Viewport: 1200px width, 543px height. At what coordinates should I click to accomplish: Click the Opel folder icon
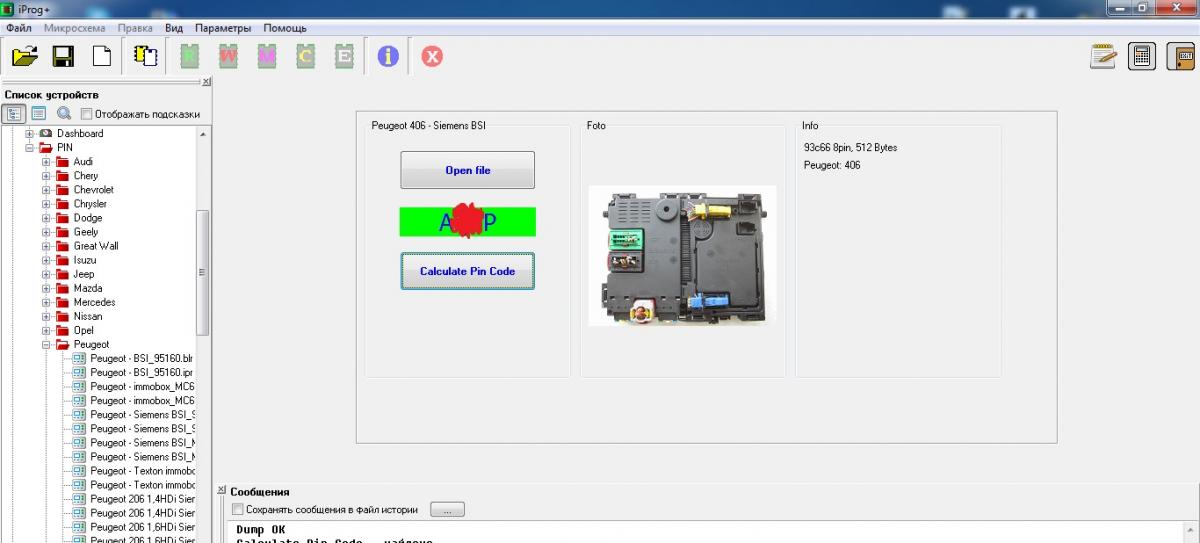pos(62,330)
